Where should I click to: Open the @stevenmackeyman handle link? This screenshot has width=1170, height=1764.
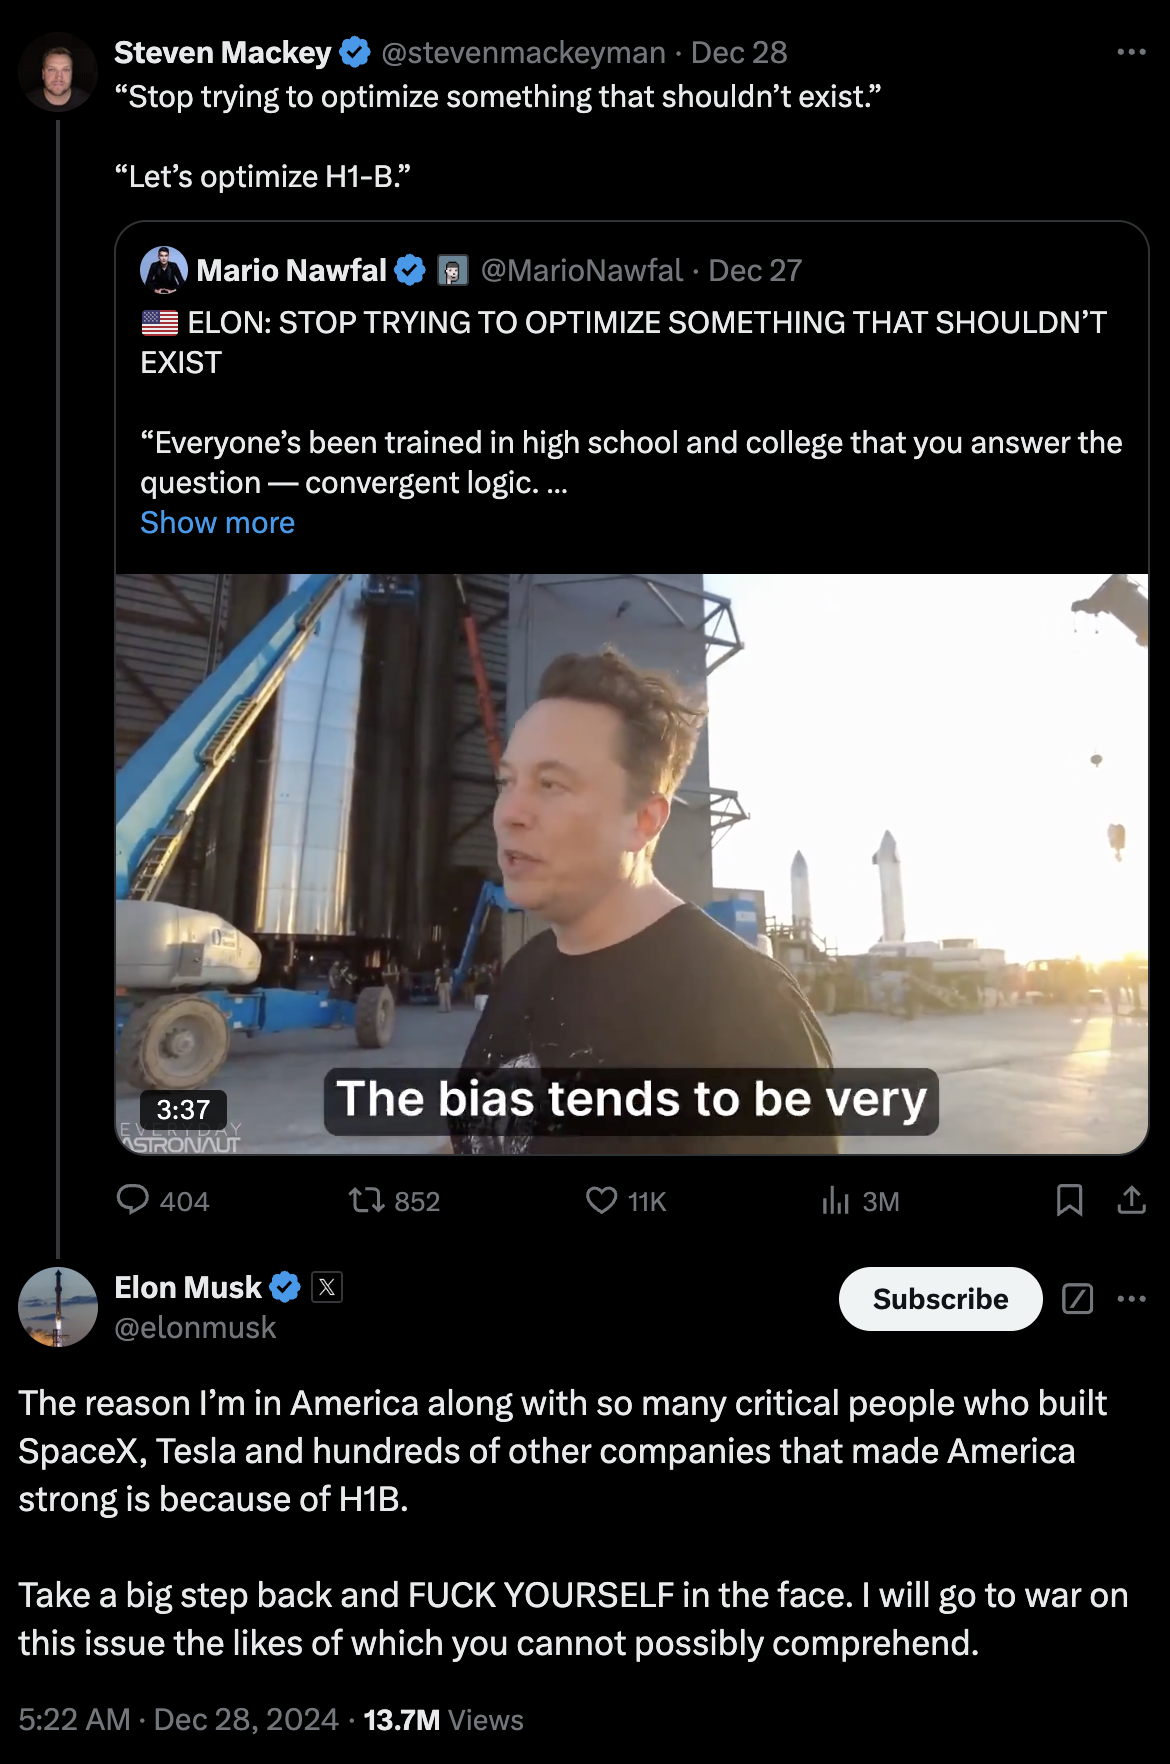(523, 52)
